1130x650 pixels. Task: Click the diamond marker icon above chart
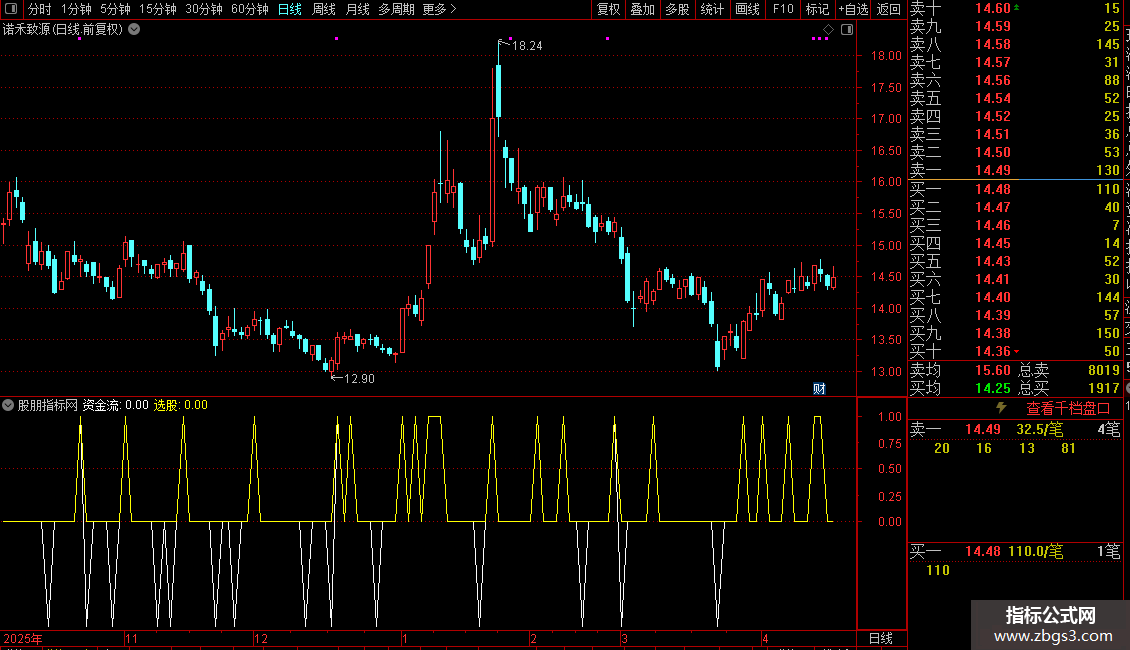click(x=828, y=29)
